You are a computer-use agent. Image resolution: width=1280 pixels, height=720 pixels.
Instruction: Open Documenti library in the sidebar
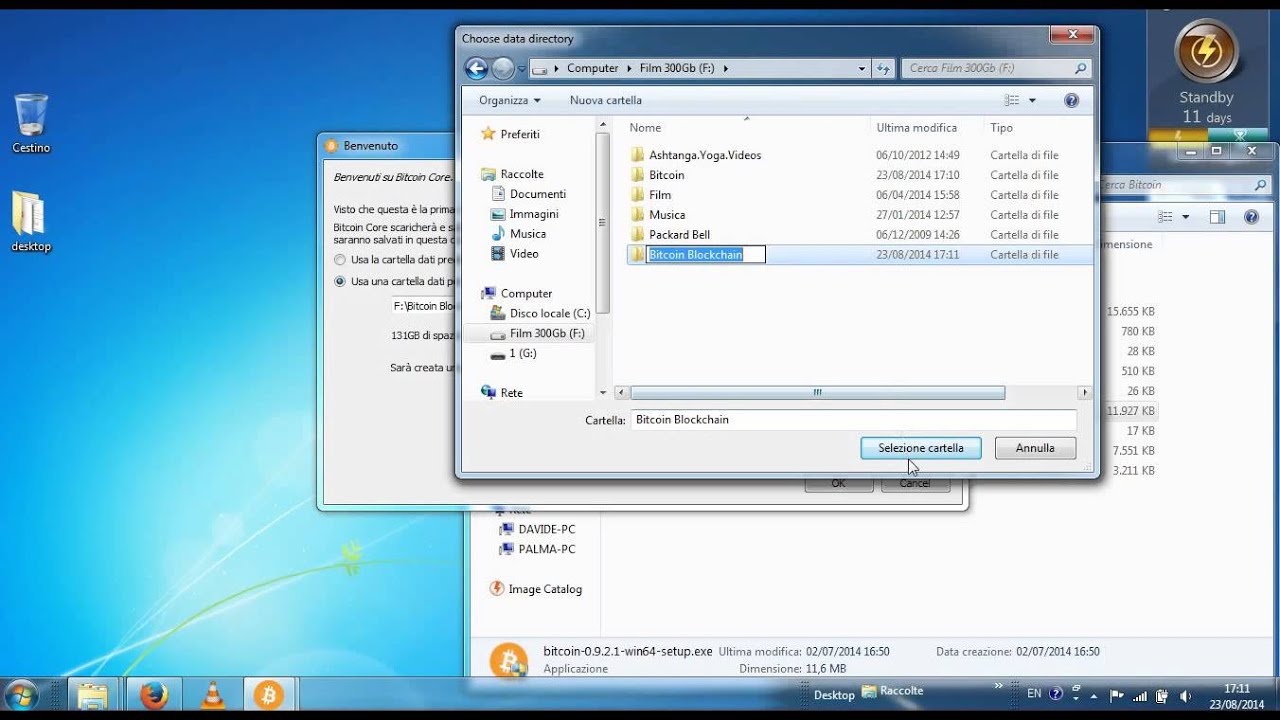coord(537,194)
